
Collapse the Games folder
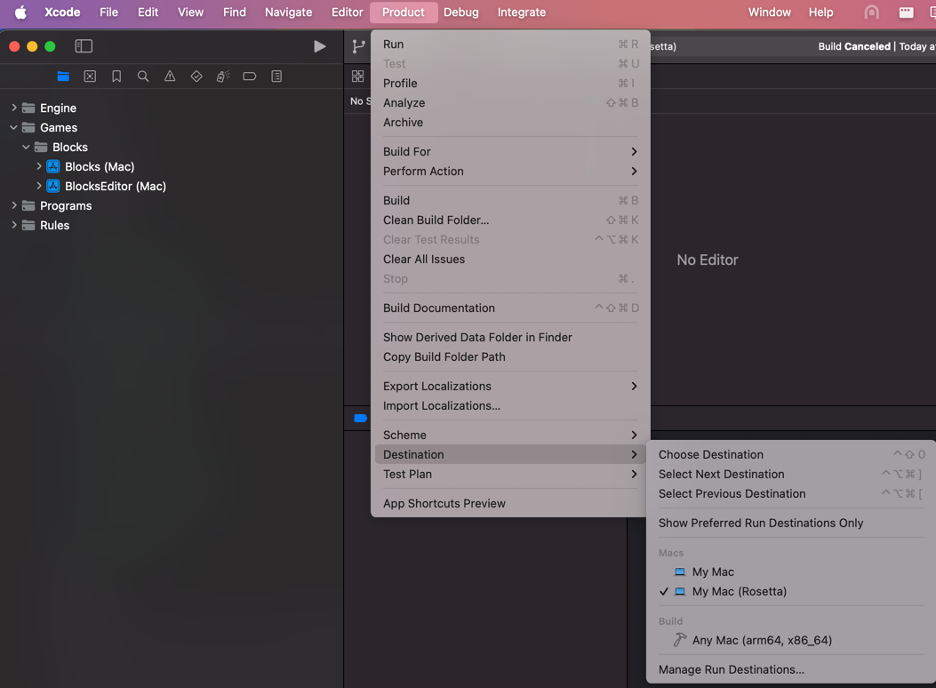click(14, 127)
